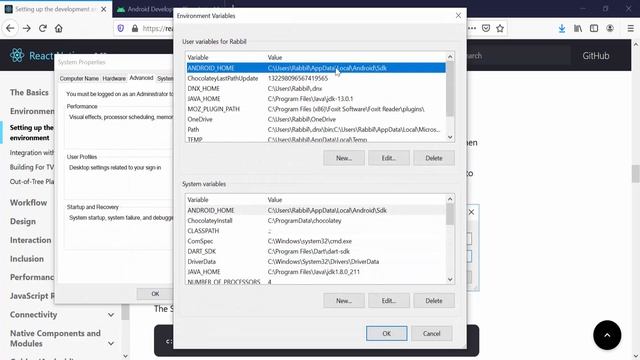Open the GitHub link in header

(596, 56)
